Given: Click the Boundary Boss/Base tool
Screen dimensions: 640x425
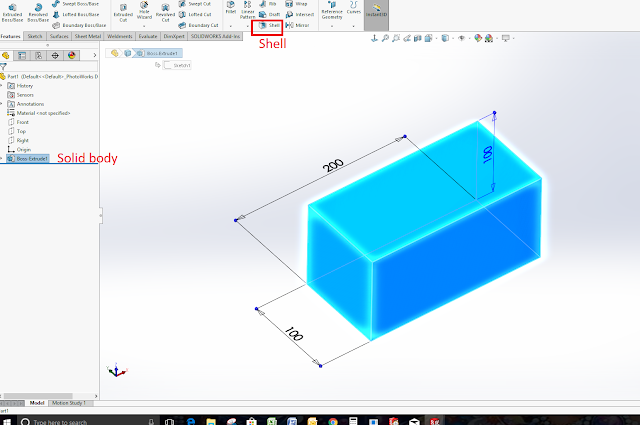Looking at the screenshot, I should tap(79, 25).
